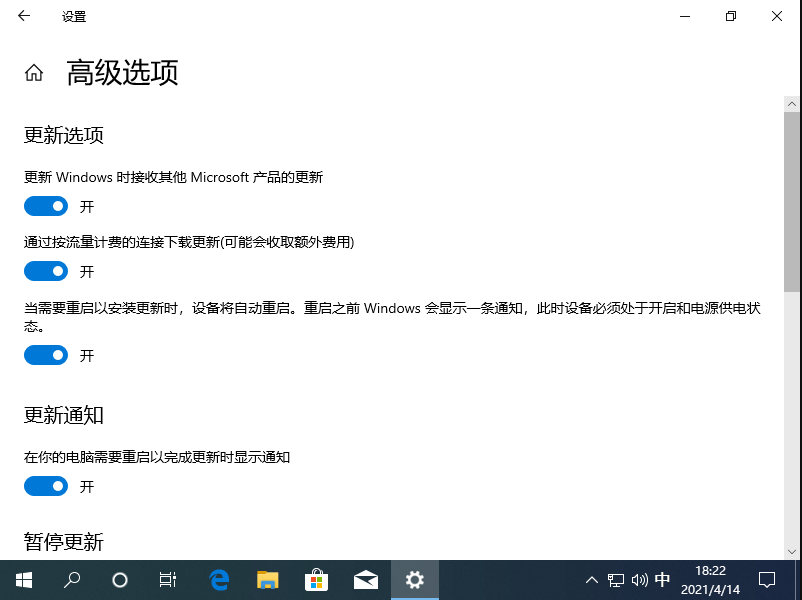Open the clock showing 18:22
Image resolution: width=802 pixels, height=600 pixels.
(710, 579)
